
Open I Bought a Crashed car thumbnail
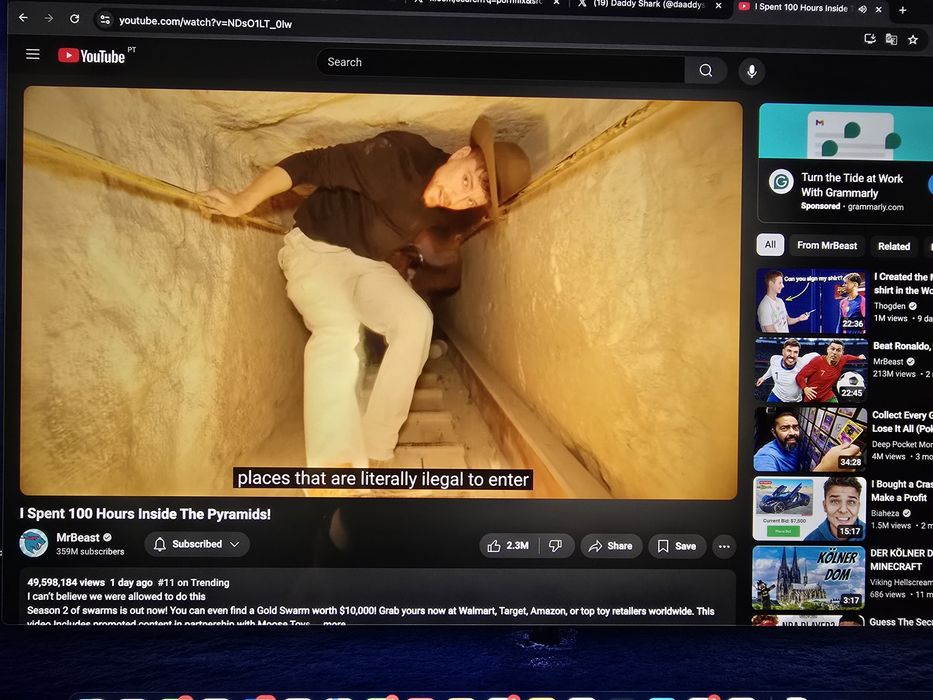tap(809, 508)
